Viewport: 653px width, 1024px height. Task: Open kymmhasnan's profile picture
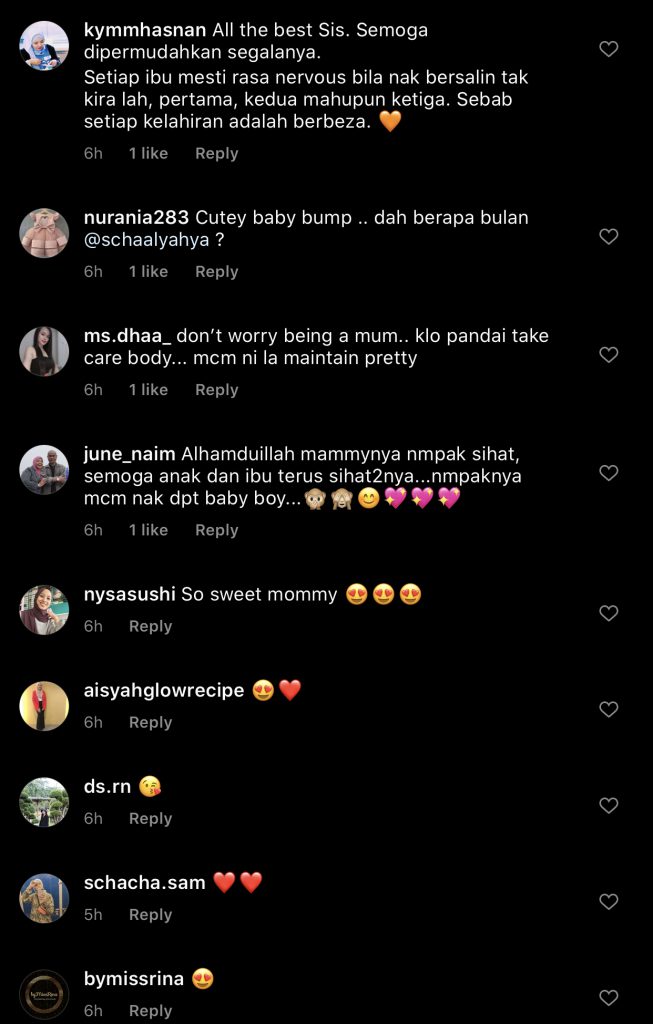point(44,46)
